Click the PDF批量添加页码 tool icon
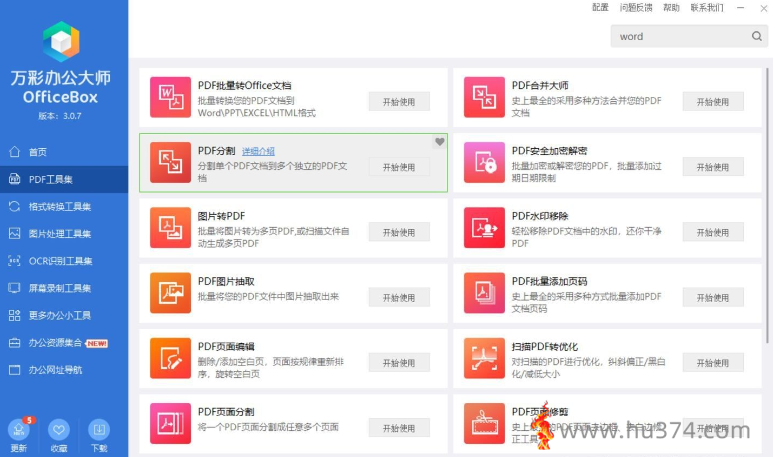The height and width of the screenshot is (457, 775). click(x=484, y=293)
